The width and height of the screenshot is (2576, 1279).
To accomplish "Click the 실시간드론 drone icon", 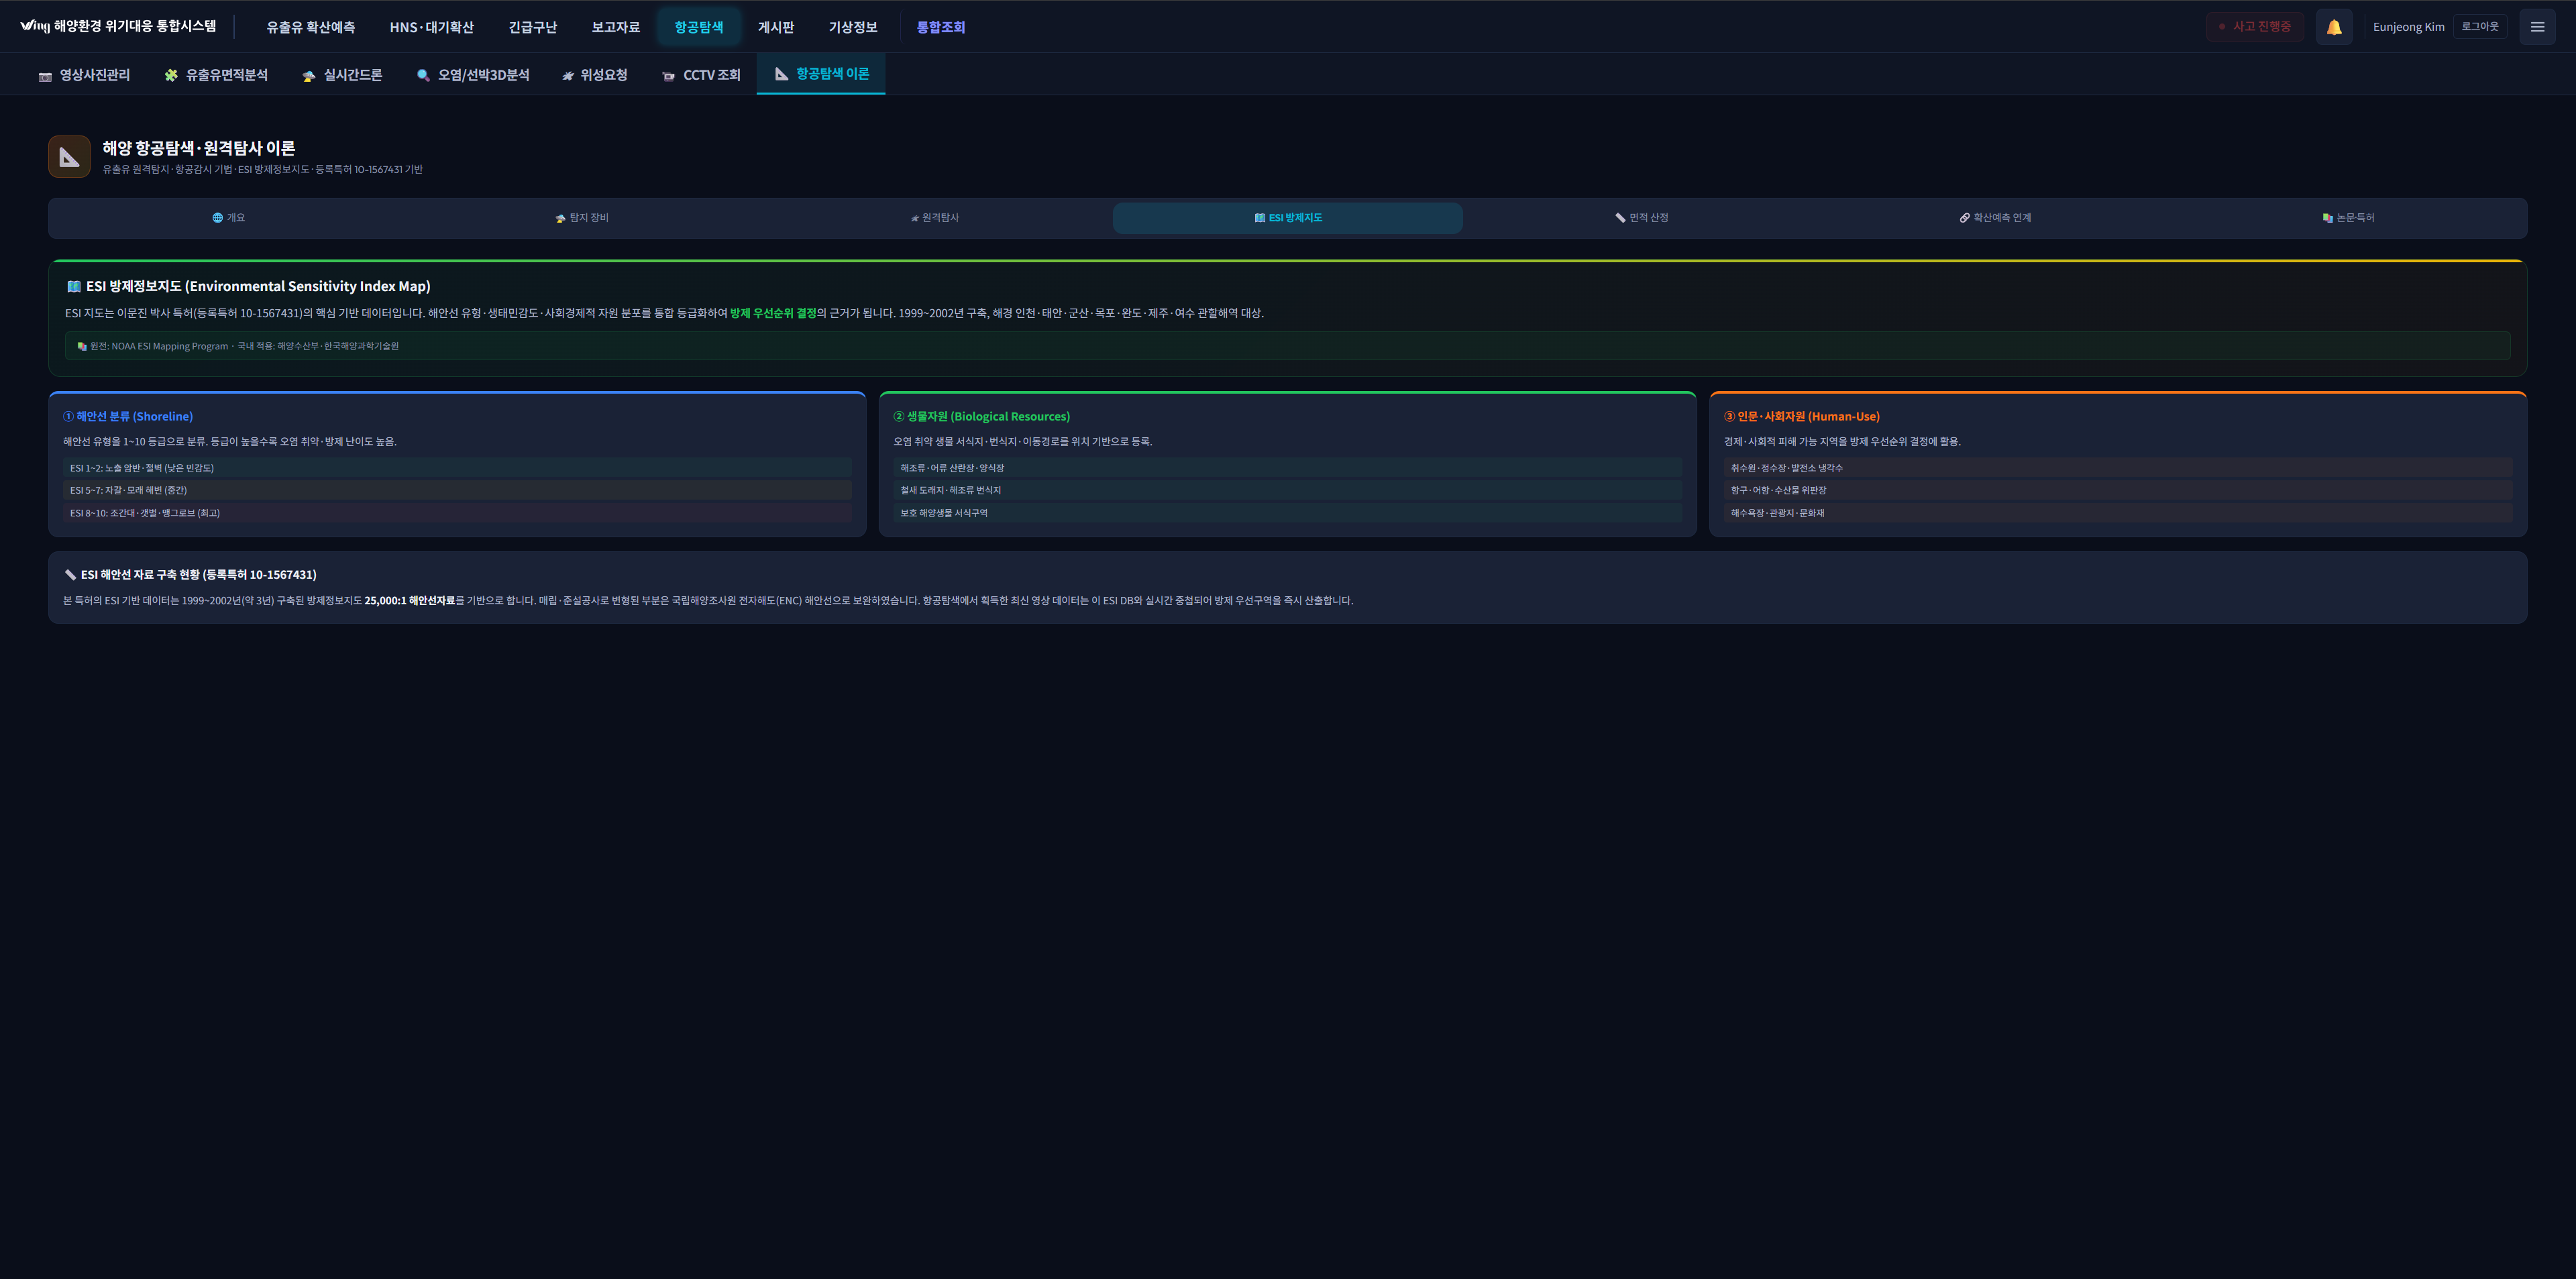I will pyautogui.click(x=308, y=76).
